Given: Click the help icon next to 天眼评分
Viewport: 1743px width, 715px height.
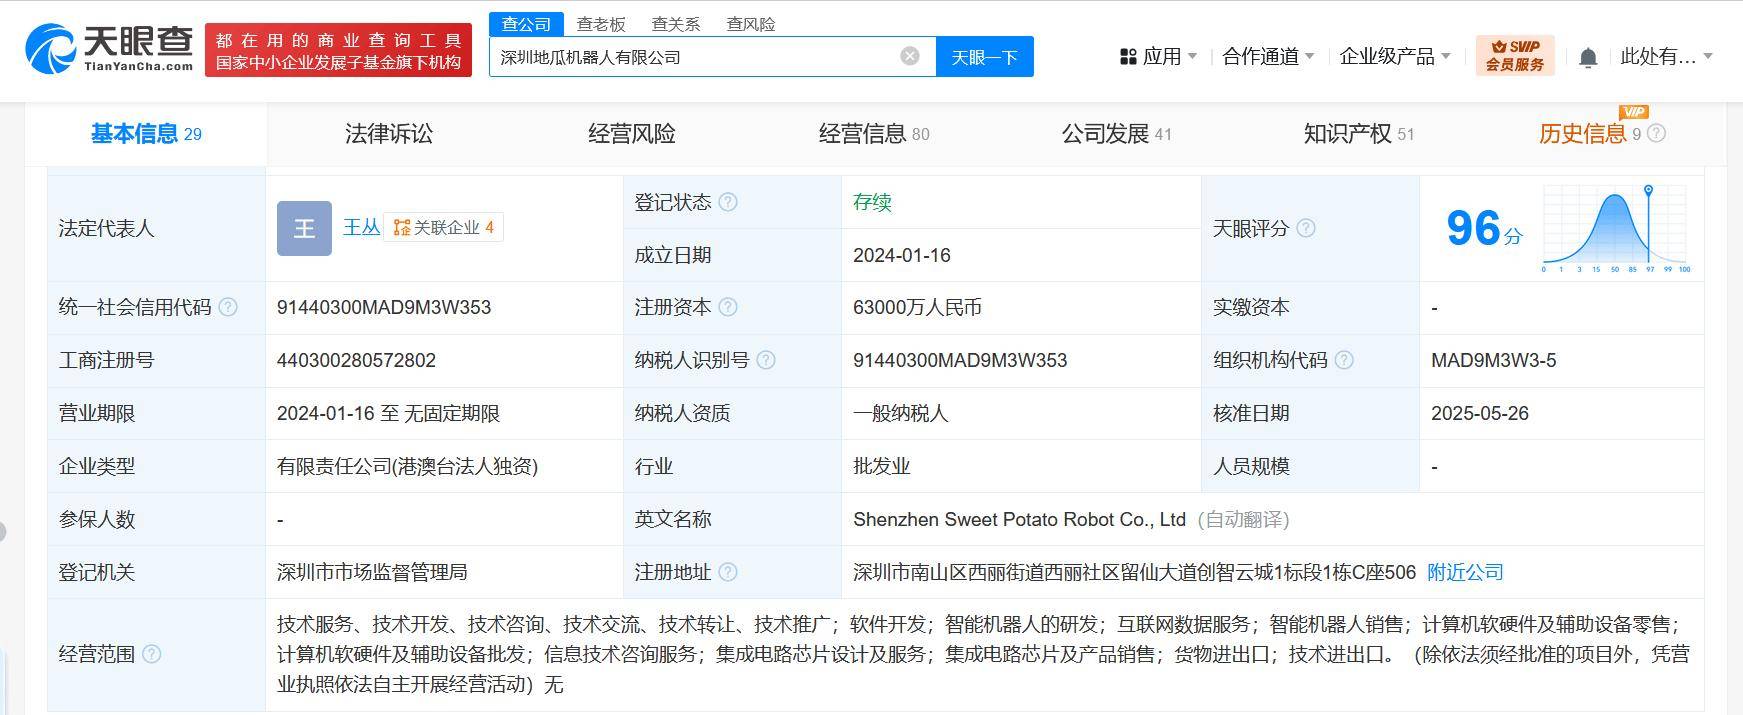Looking at the screenshot, I should pyautogui.click(x=1306, y=228).
